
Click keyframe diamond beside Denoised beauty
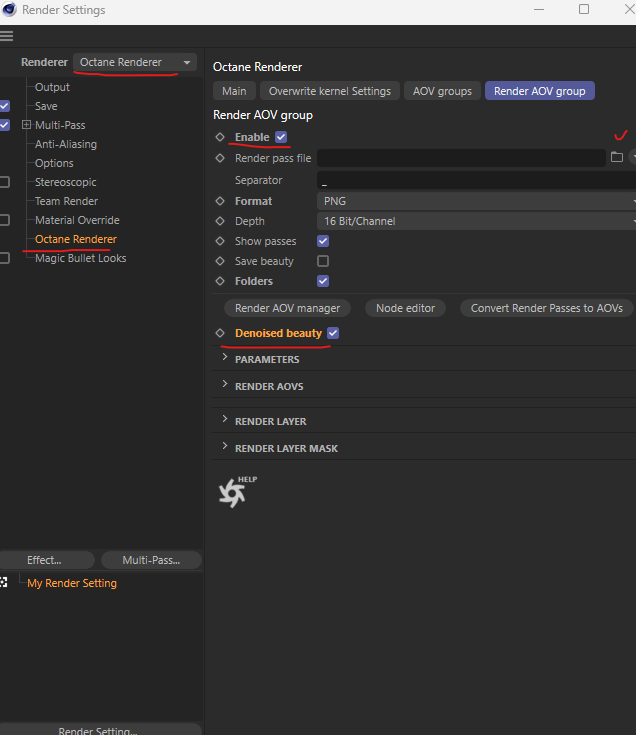(220, 333)
